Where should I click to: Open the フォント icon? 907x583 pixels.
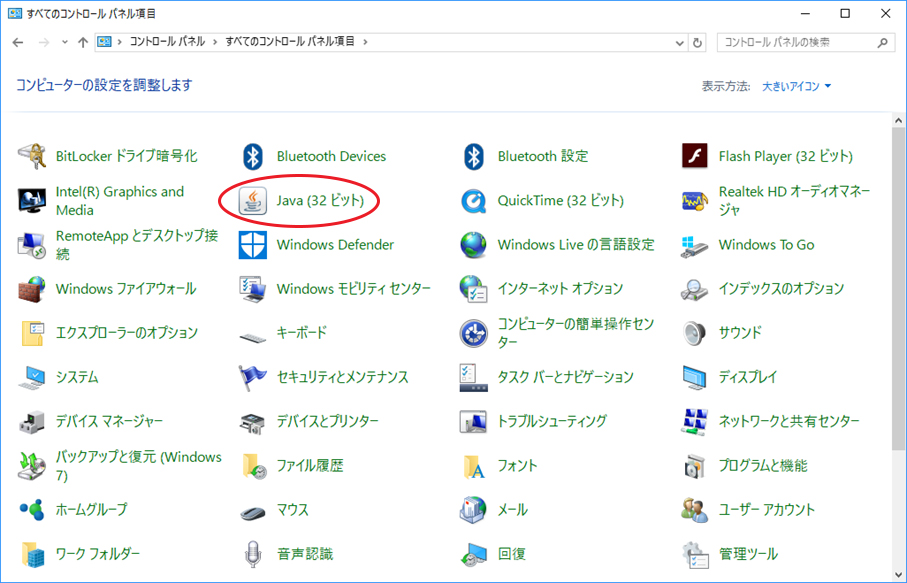point(474,466)
